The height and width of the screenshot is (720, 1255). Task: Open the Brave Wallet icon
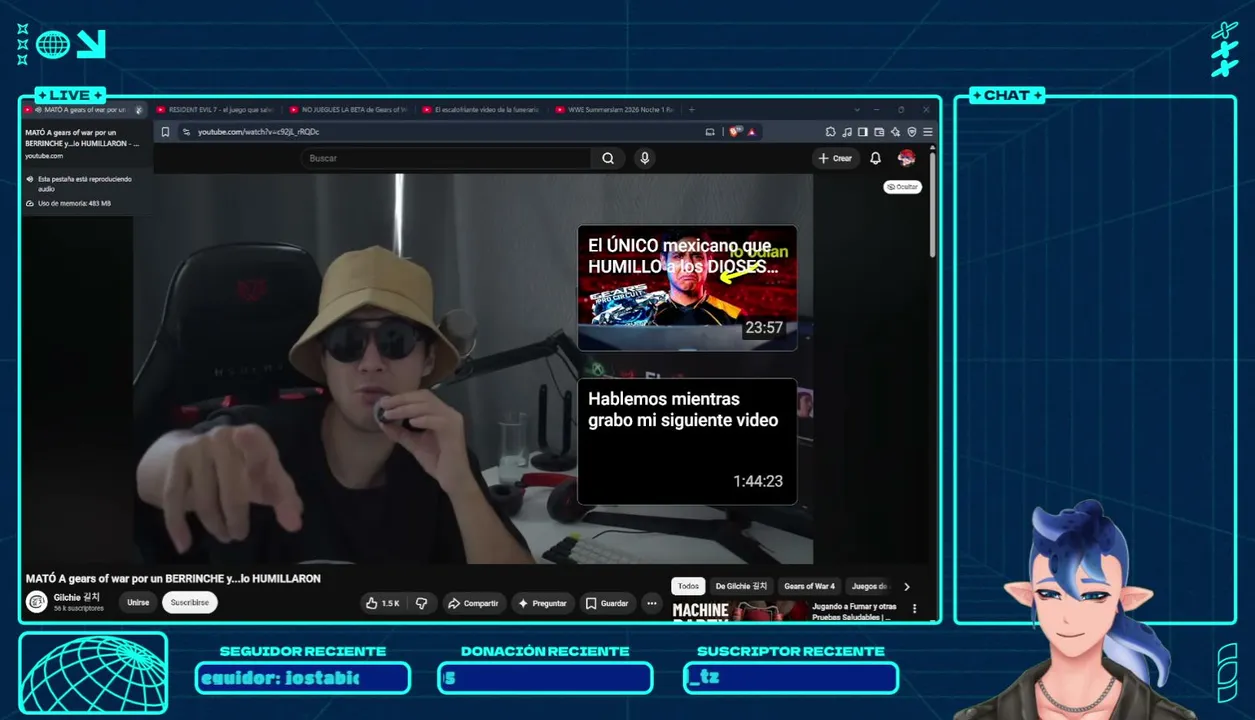coord(879,132)
